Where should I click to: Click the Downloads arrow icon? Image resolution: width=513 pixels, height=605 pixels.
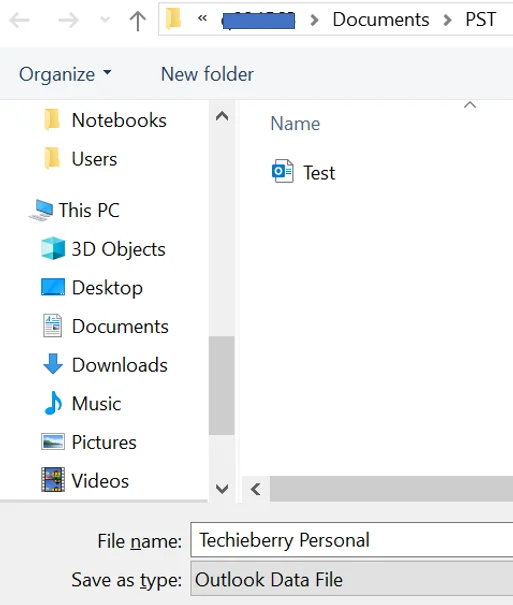[53, 364]
